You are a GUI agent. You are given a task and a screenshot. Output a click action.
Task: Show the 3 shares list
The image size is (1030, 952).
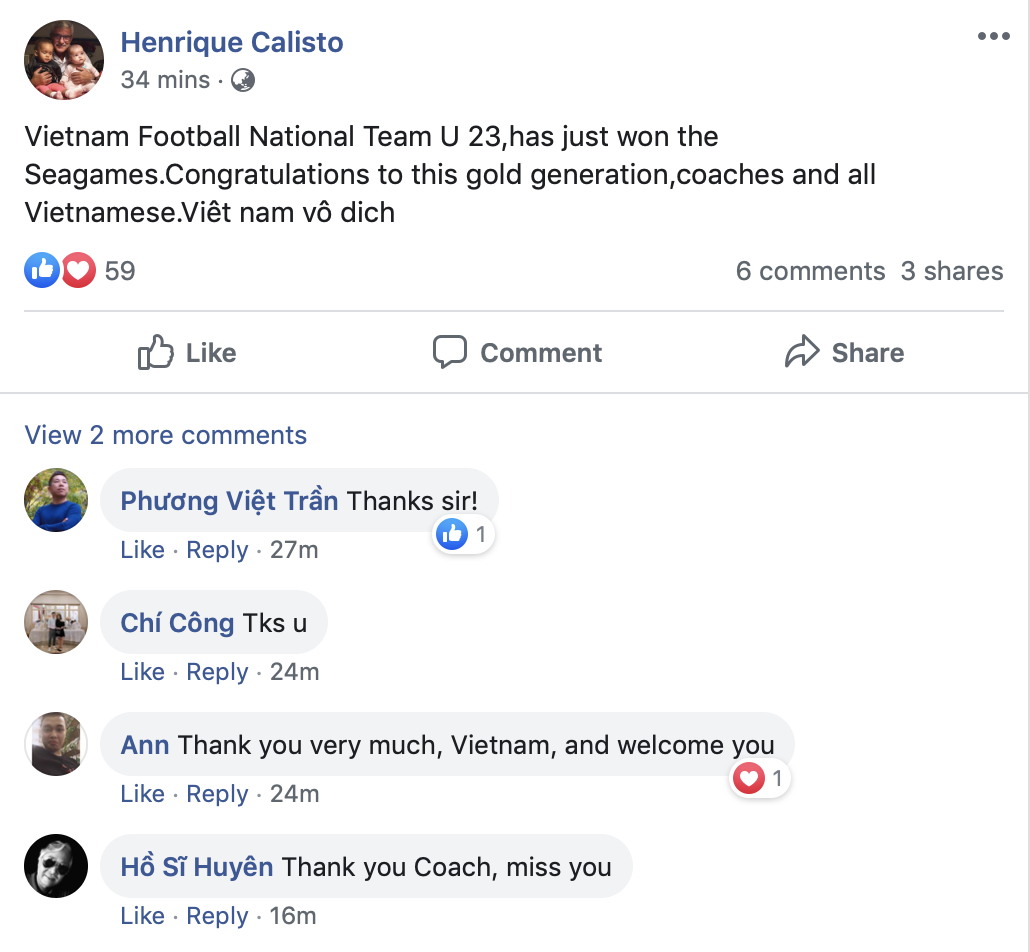[x=951, y=271]
